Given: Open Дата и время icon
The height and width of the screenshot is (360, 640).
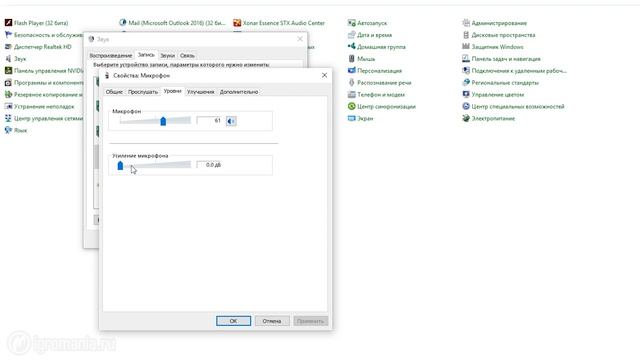Looking at the screenshot, I should click(x=351, y=35).
